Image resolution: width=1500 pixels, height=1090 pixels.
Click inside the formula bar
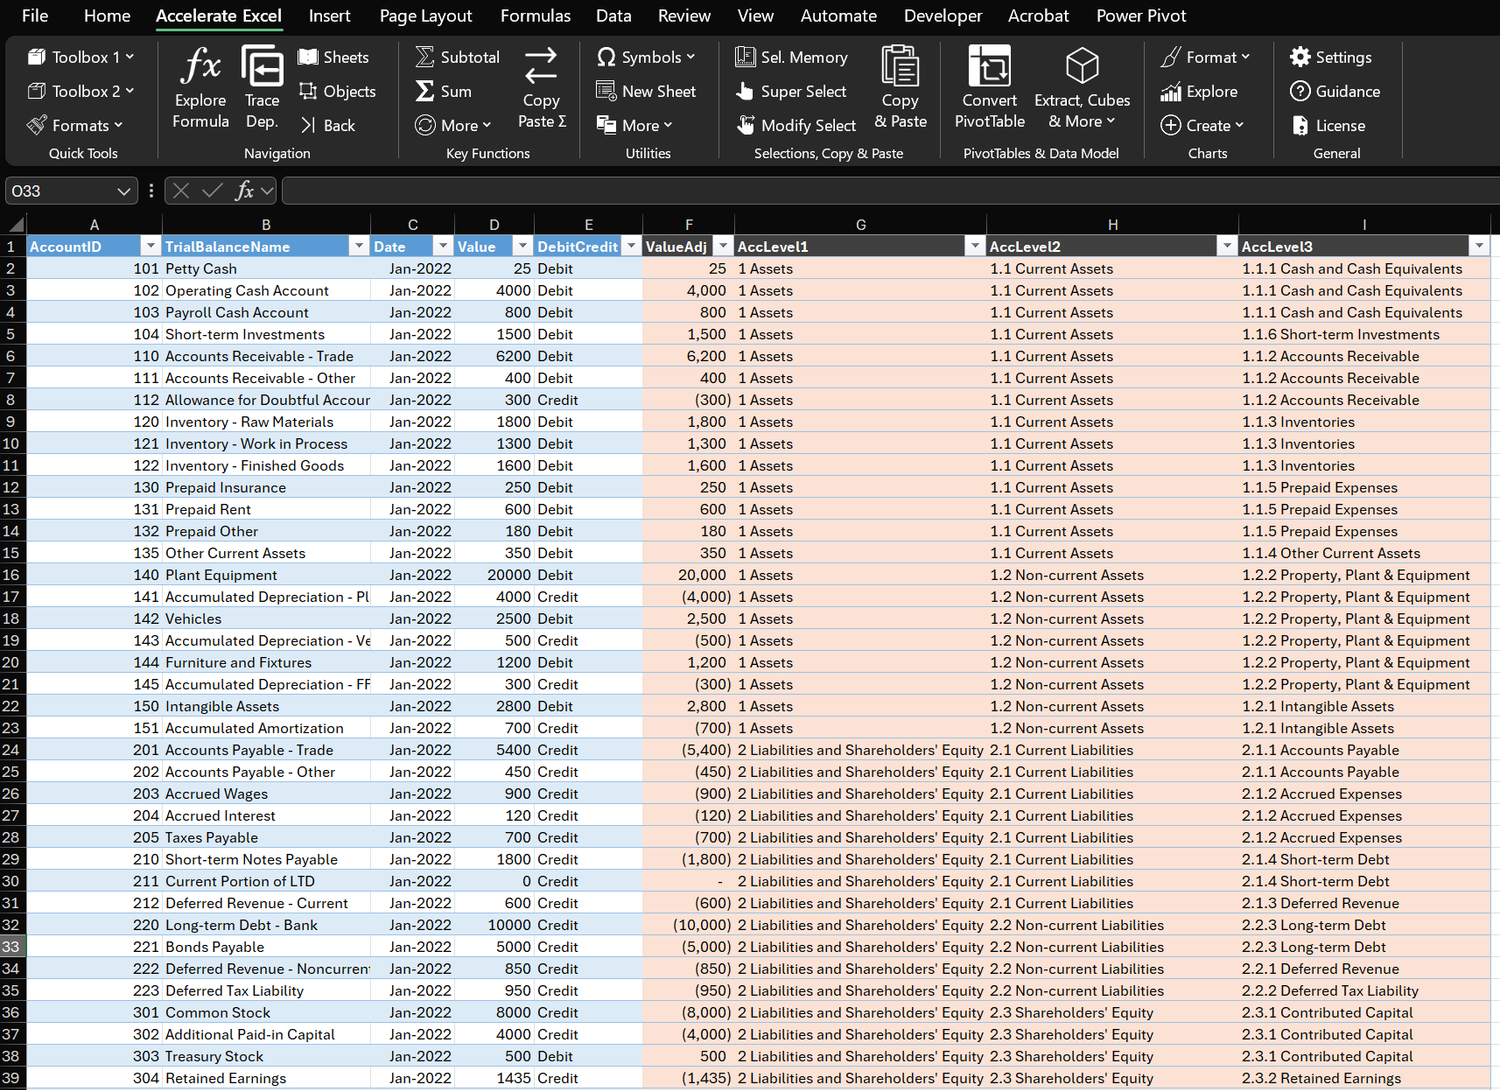pos(700,190)
